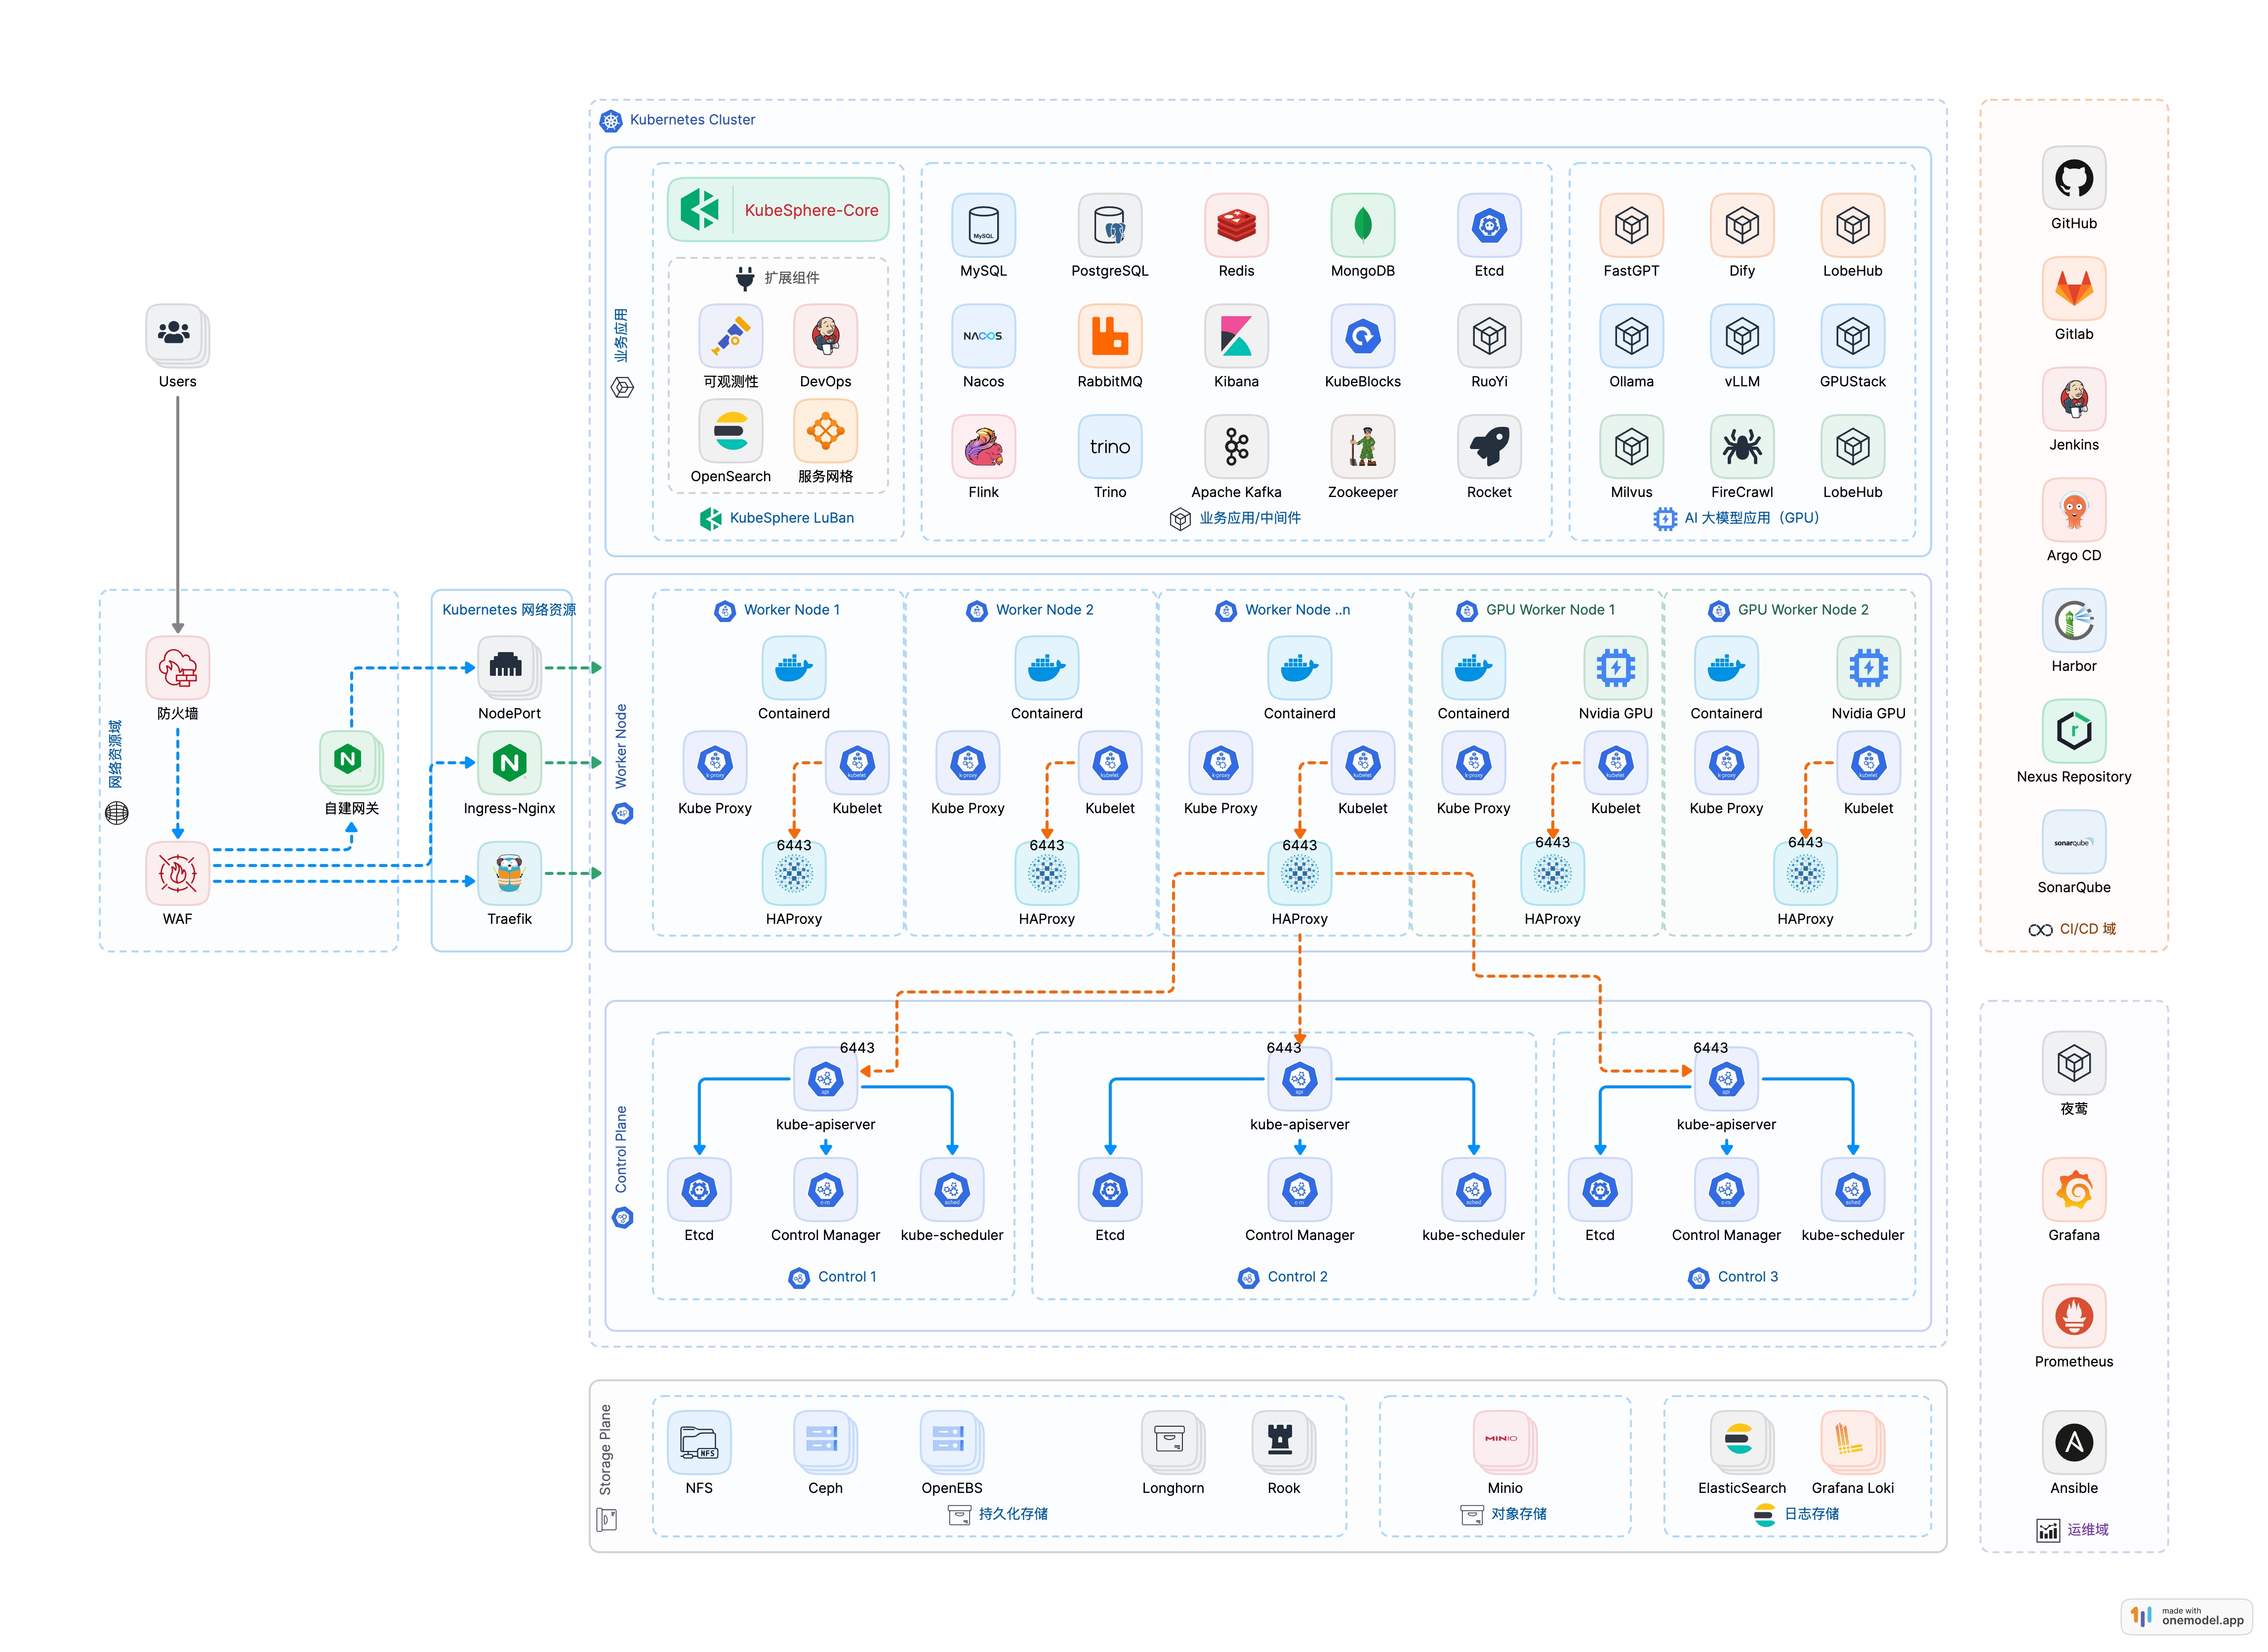The height and width of the screenshot is (1652, 2268).
Task: Click the NodePort icon
Action: (508, 667)
